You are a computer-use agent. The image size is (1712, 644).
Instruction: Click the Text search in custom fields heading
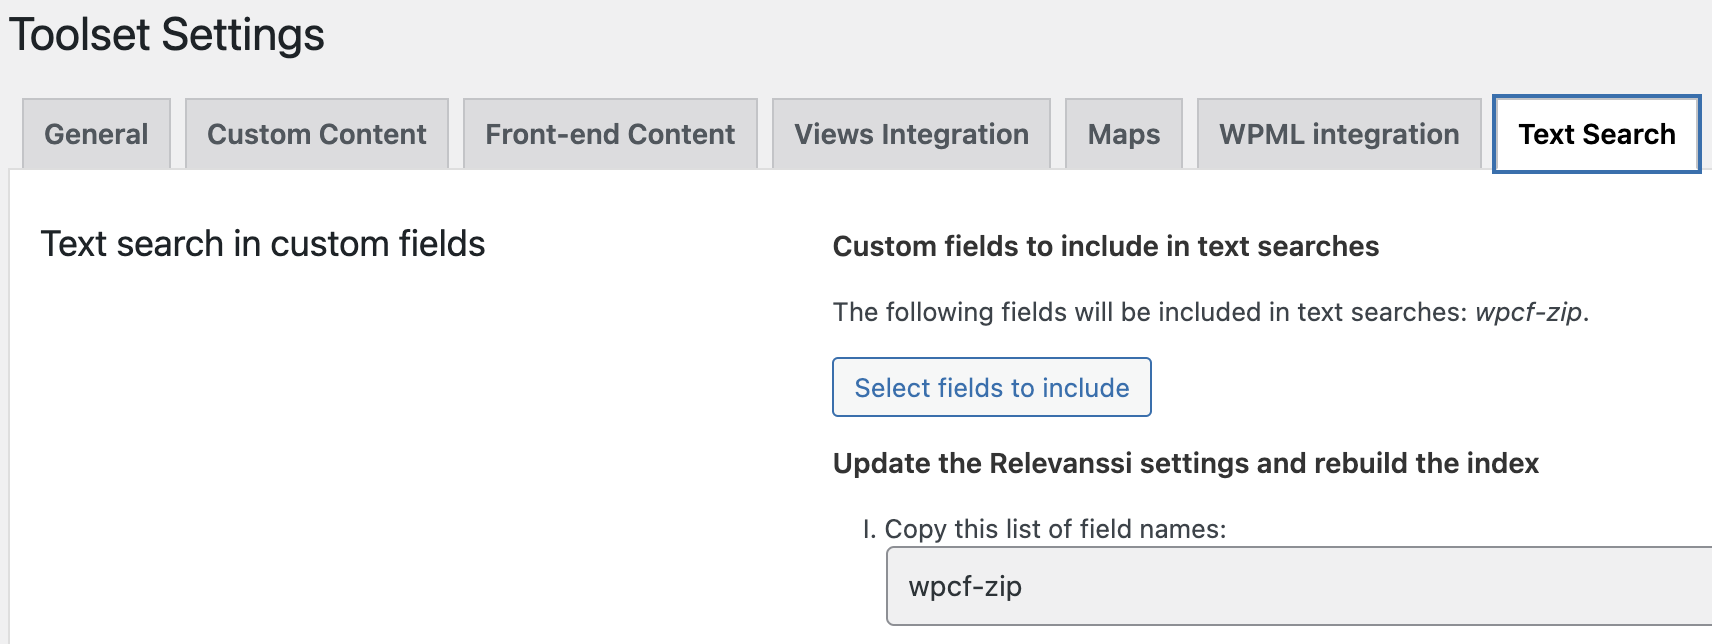[x=263, y=244]
